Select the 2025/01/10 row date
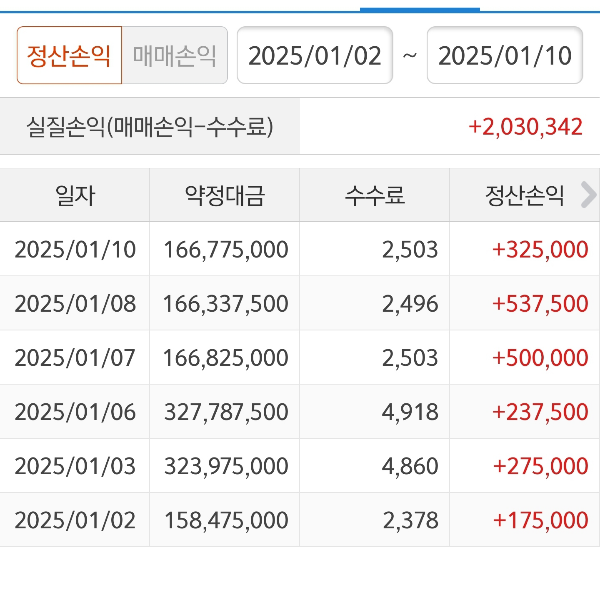 pos(75,249)
